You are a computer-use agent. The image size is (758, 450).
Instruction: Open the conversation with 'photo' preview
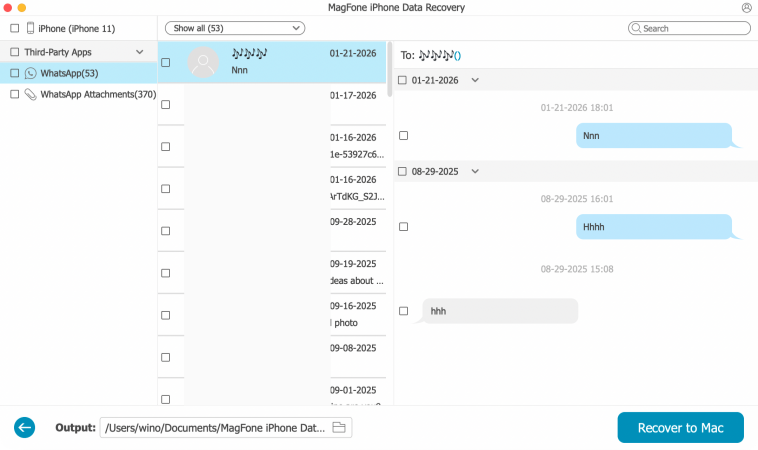coord(272,315)
